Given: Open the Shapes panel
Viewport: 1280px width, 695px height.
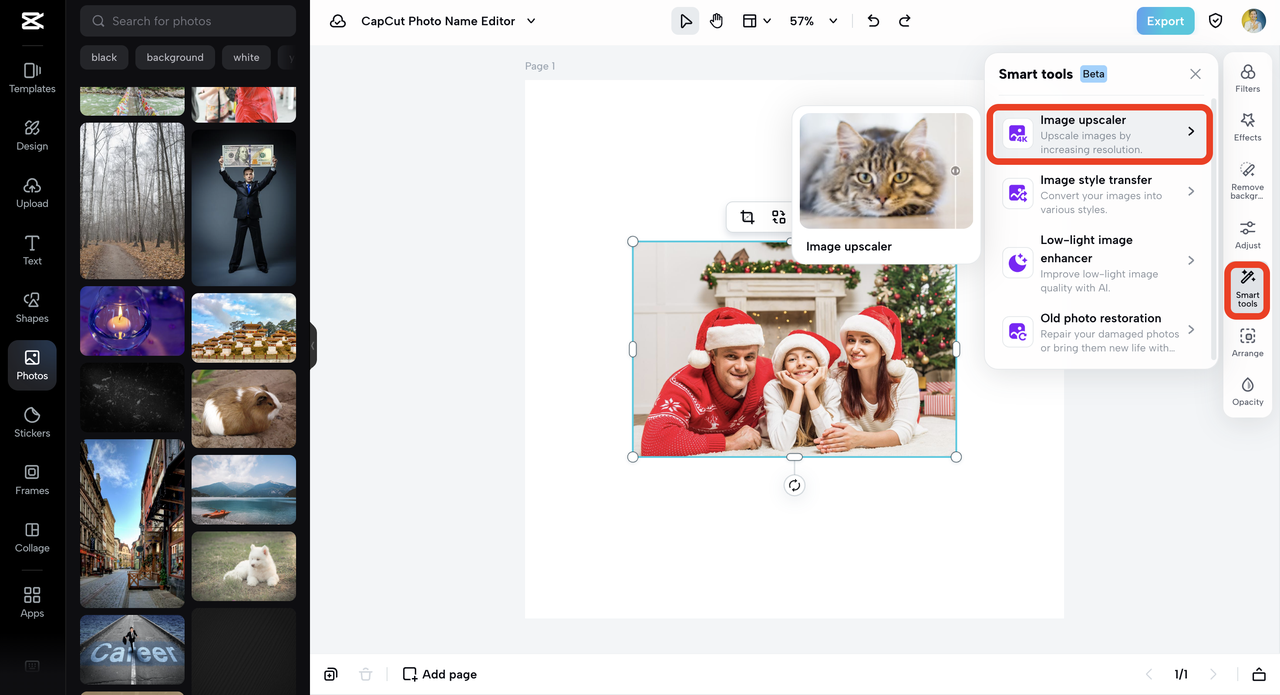Looking at the screenshot, I should tap(32, 307).
